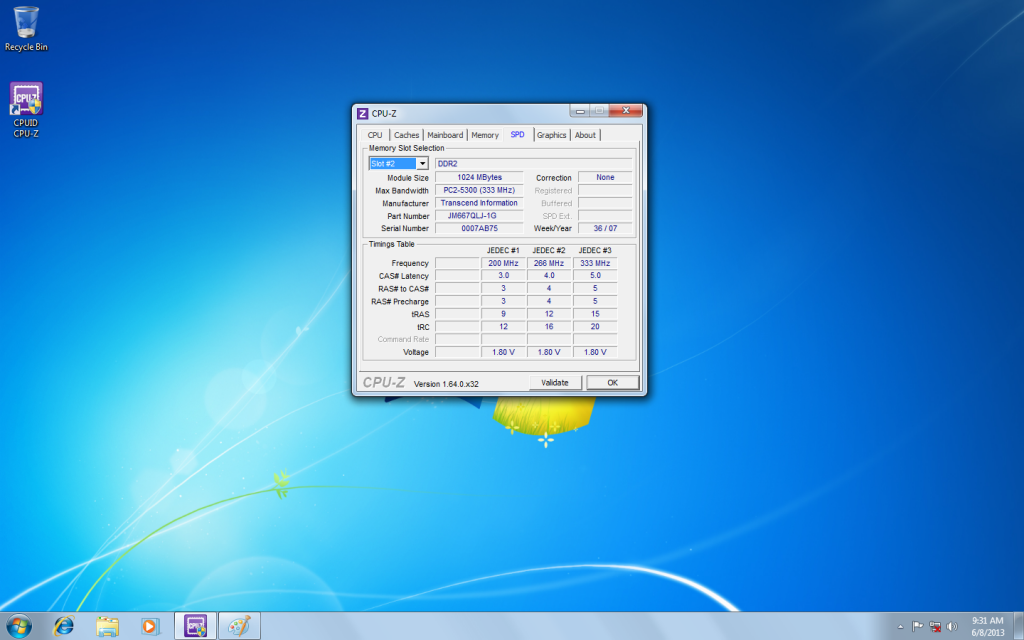This screenshot has height=640, width=1024.
Task: Click the volume speaker tray icon
Action: 954,626
